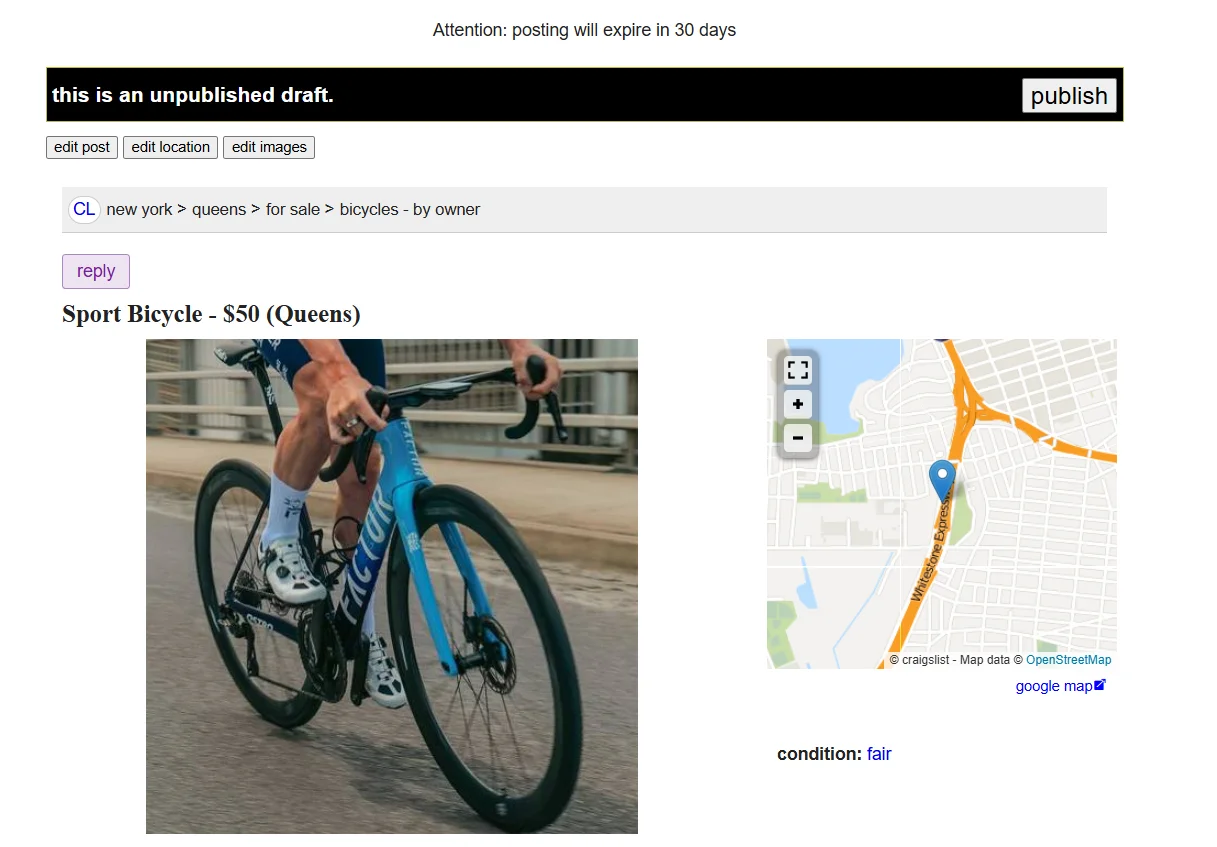Open the queens section link
This screenshot has height=847, width=1217.
(219, 209)
